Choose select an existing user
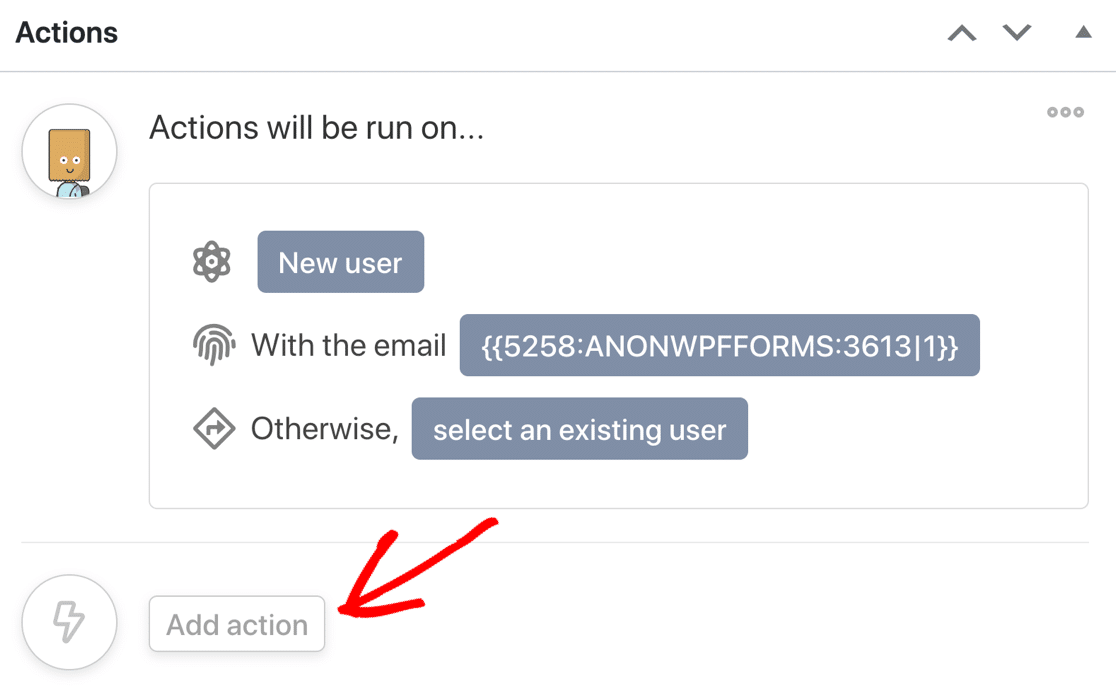 coord(579,429)
